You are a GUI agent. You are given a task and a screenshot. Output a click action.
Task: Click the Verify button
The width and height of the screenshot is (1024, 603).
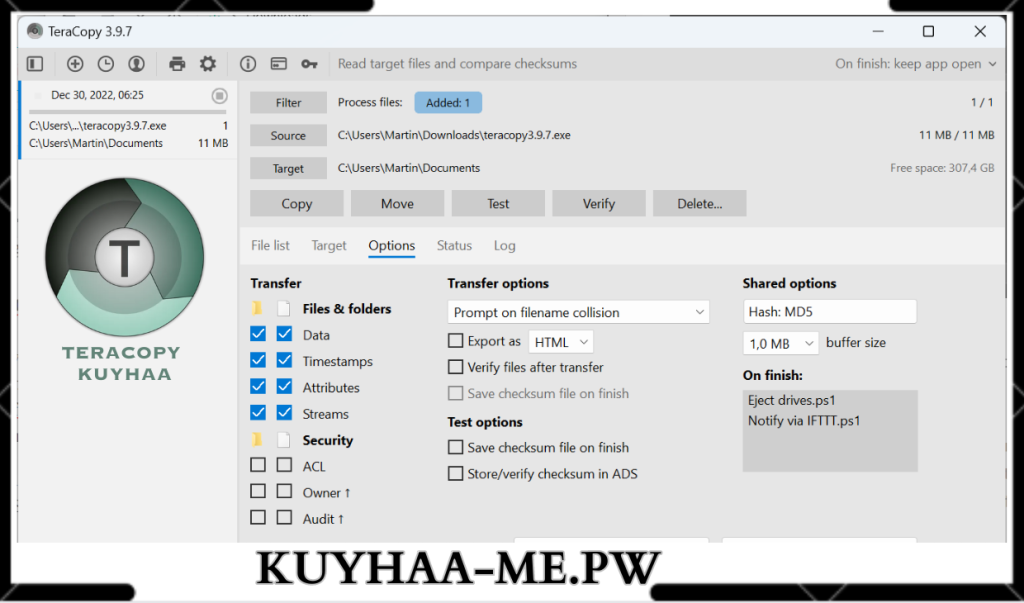(599, 204)
